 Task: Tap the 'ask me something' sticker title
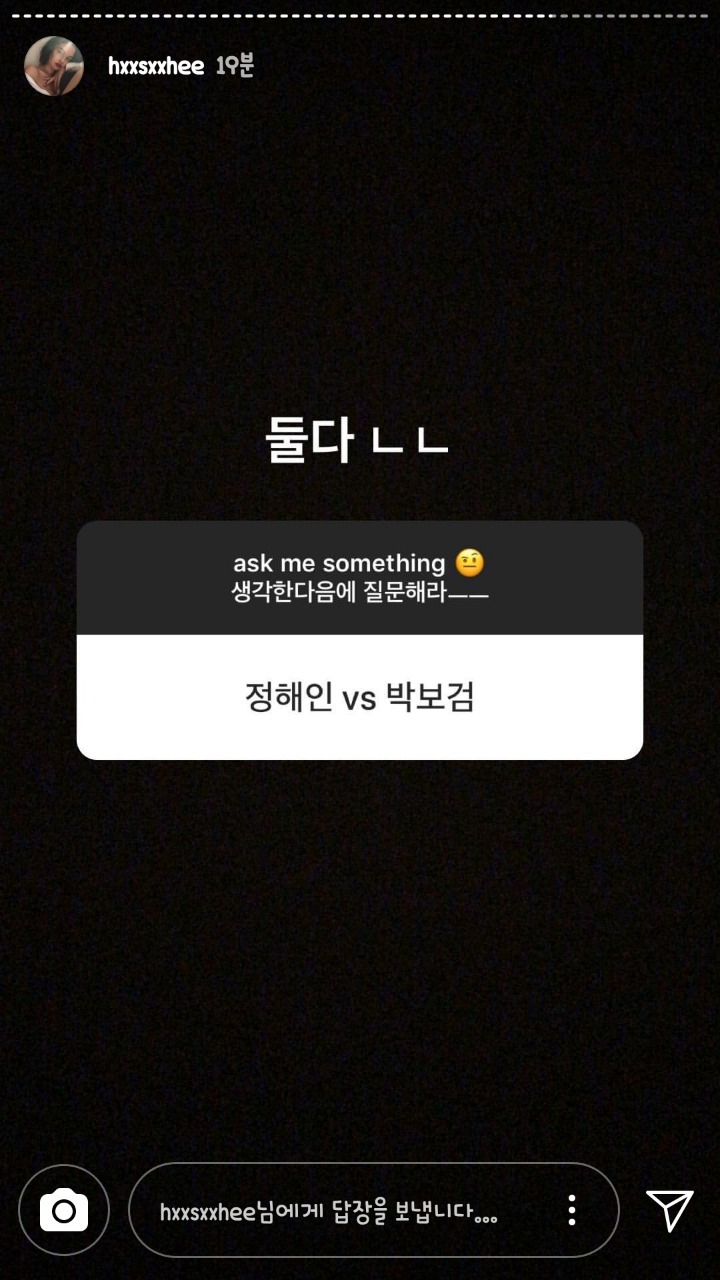339,564
